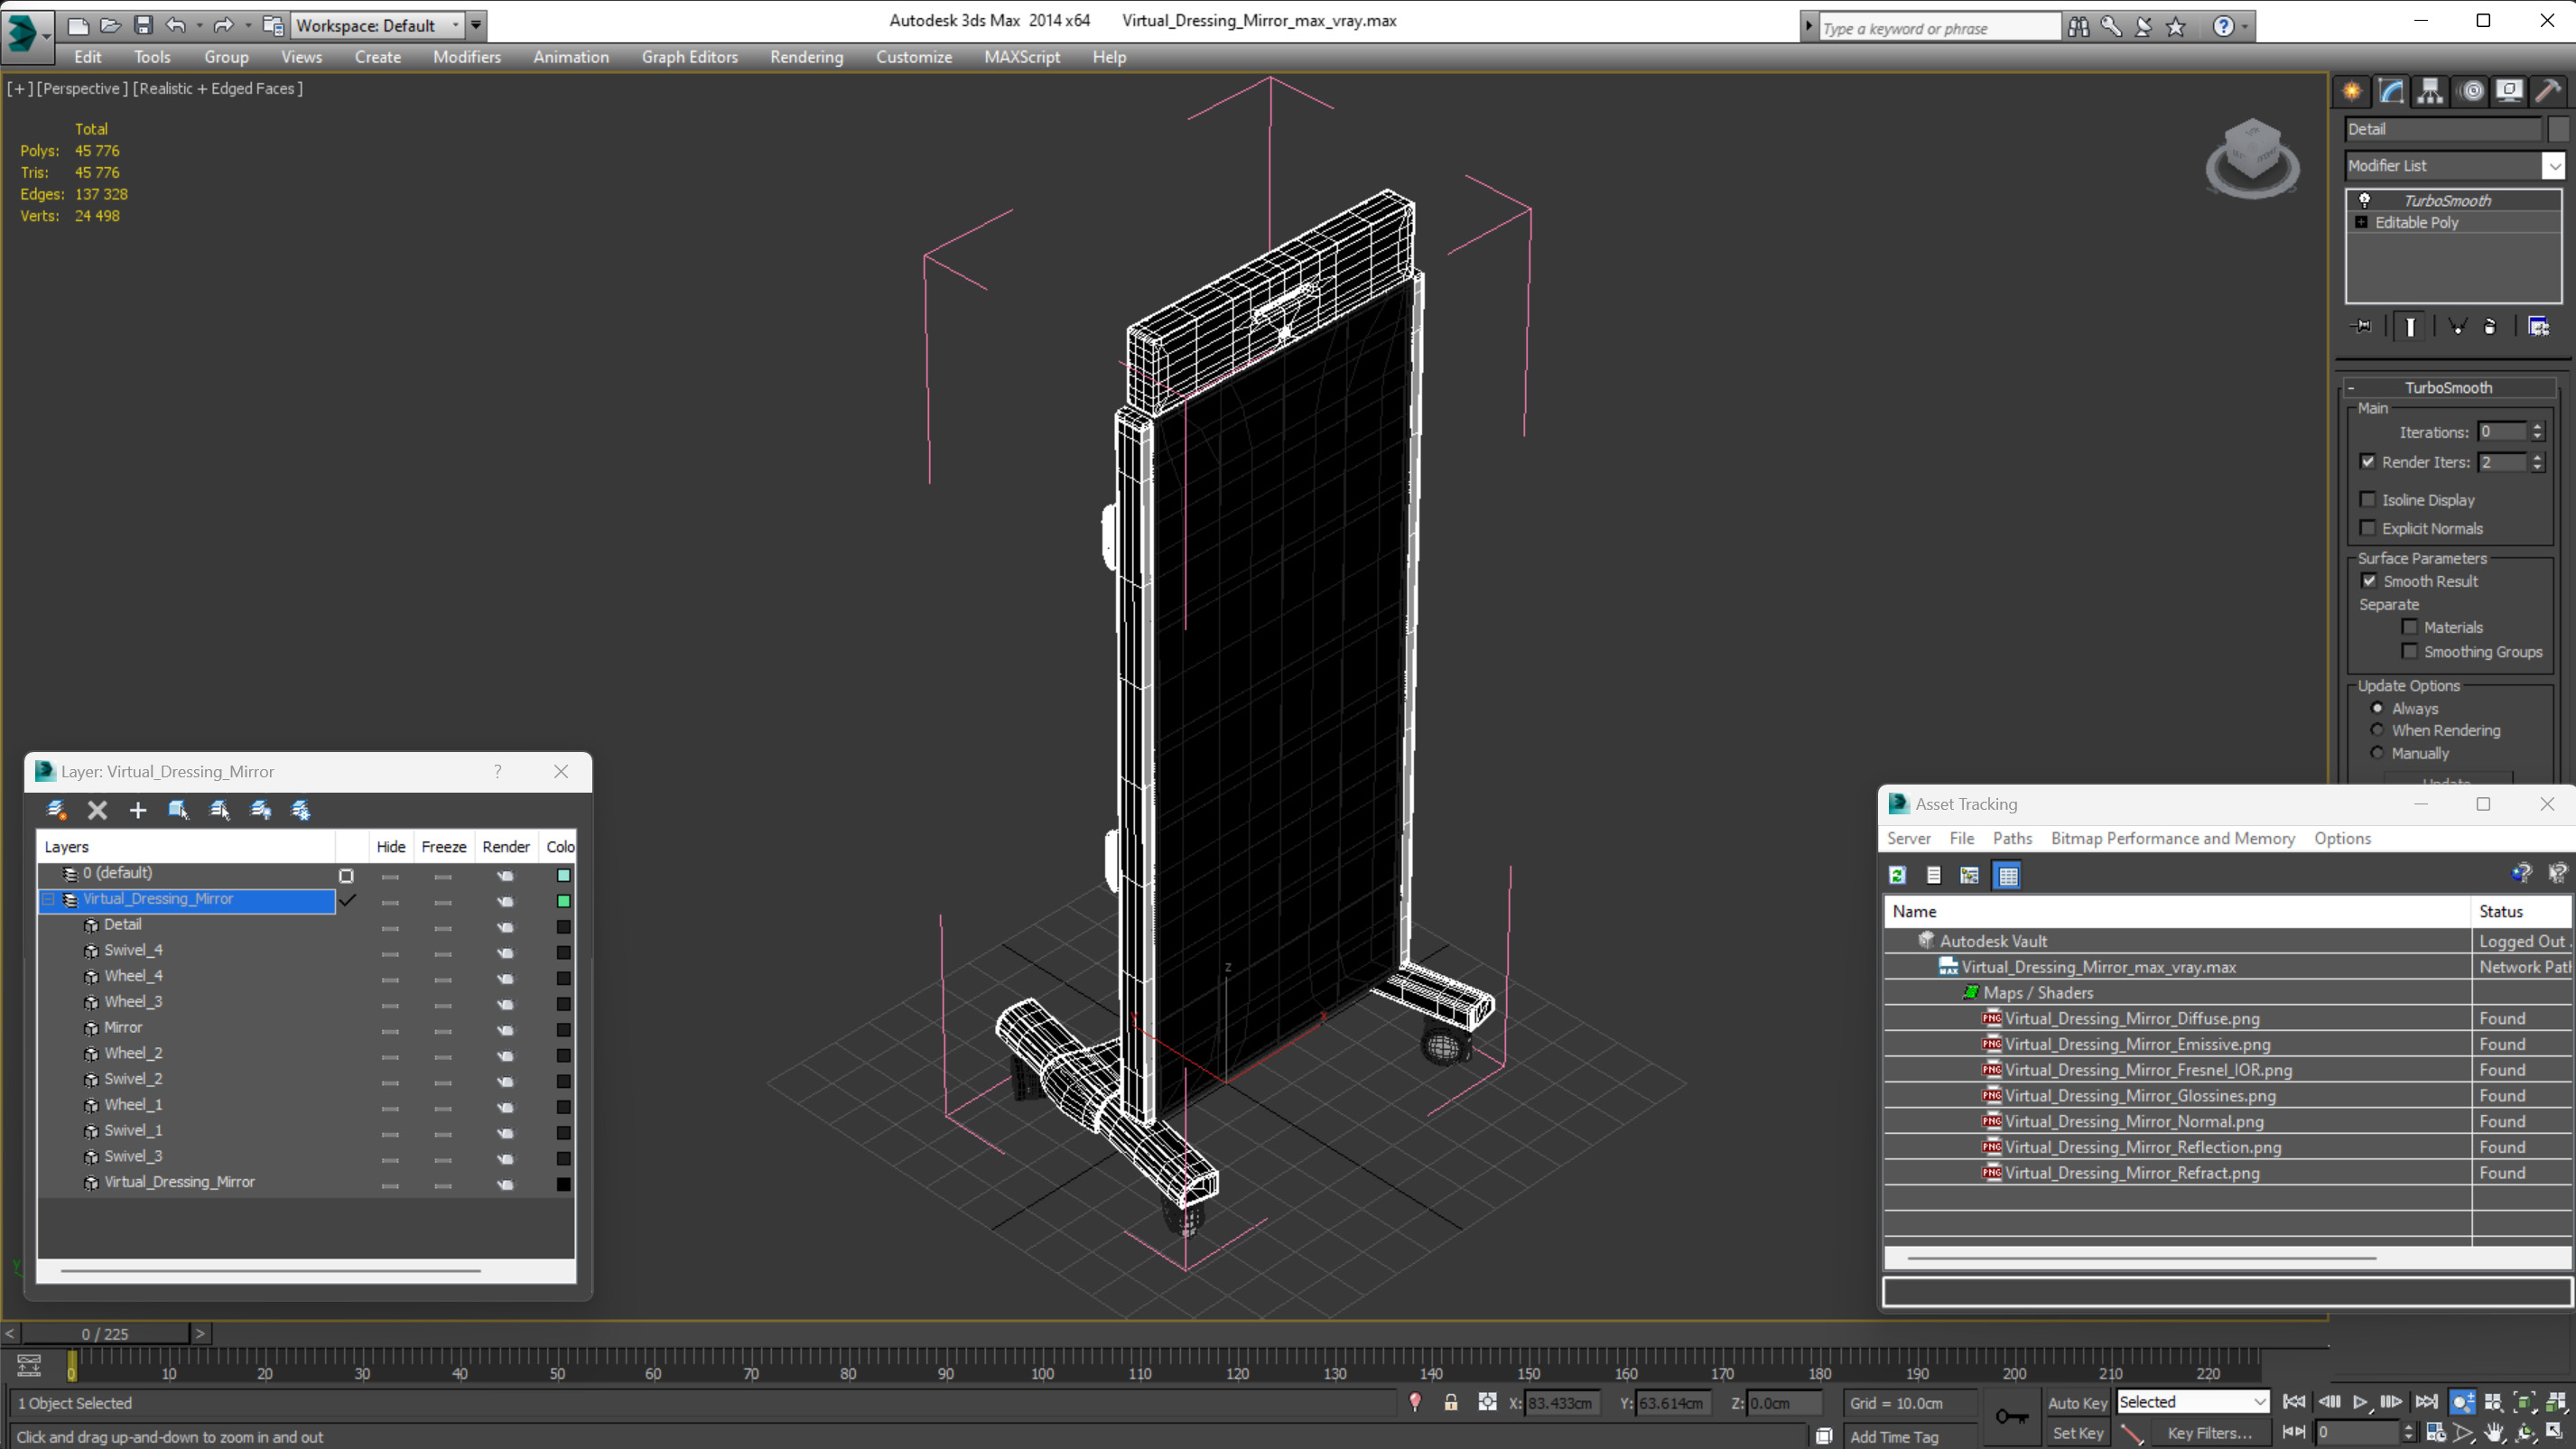Click Remove modifier trash icon
2576x1449 pixels.
(x=2490, y=327)
